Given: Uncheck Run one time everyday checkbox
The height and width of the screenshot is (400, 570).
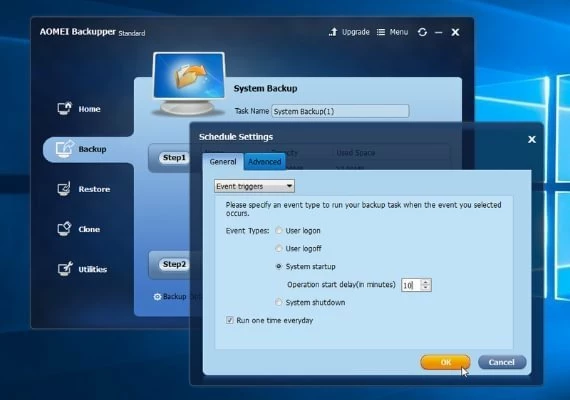Looking at the screenshot, I should [x=229, y=320].
